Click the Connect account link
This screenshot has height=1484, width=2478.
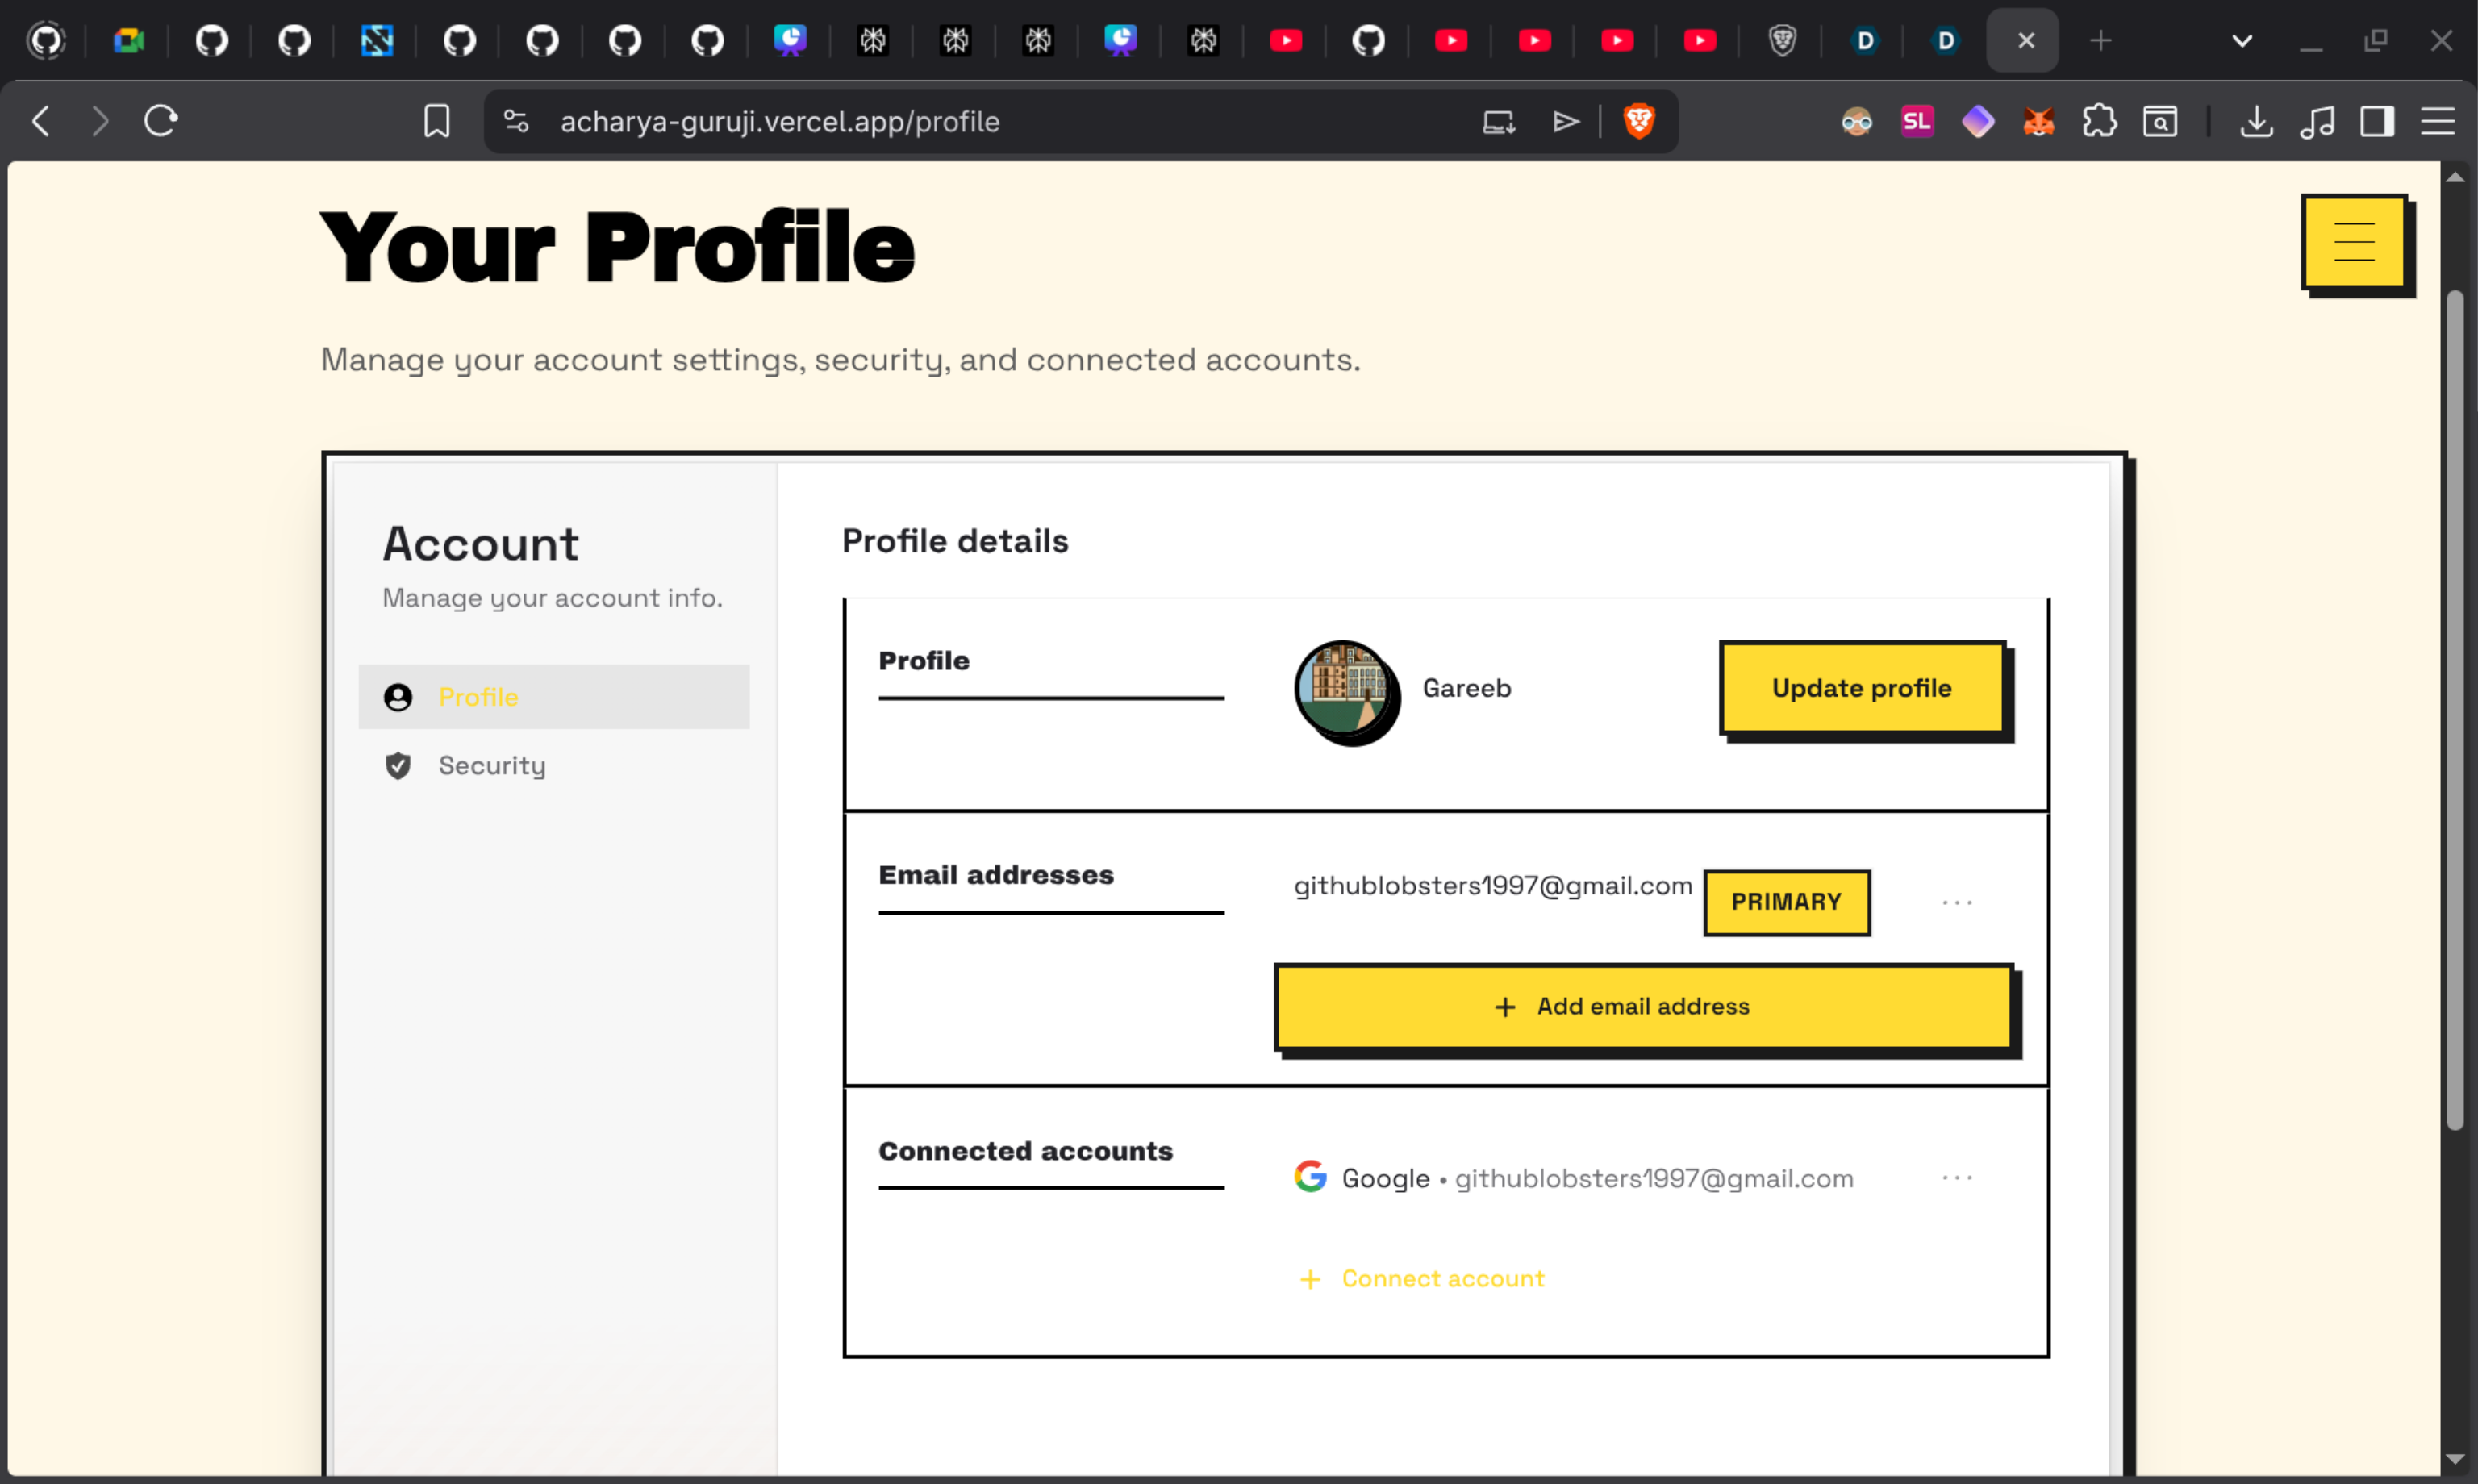tap(1441, 1278)
